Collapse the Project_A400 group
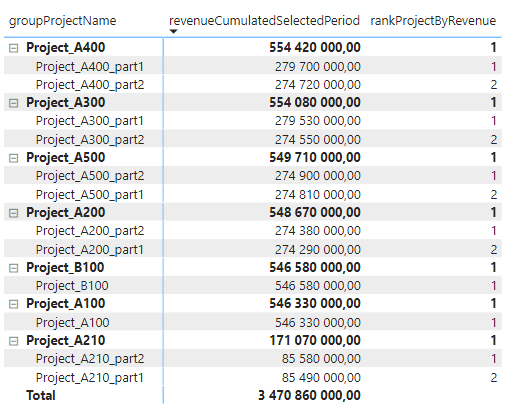 click(13, 48)
